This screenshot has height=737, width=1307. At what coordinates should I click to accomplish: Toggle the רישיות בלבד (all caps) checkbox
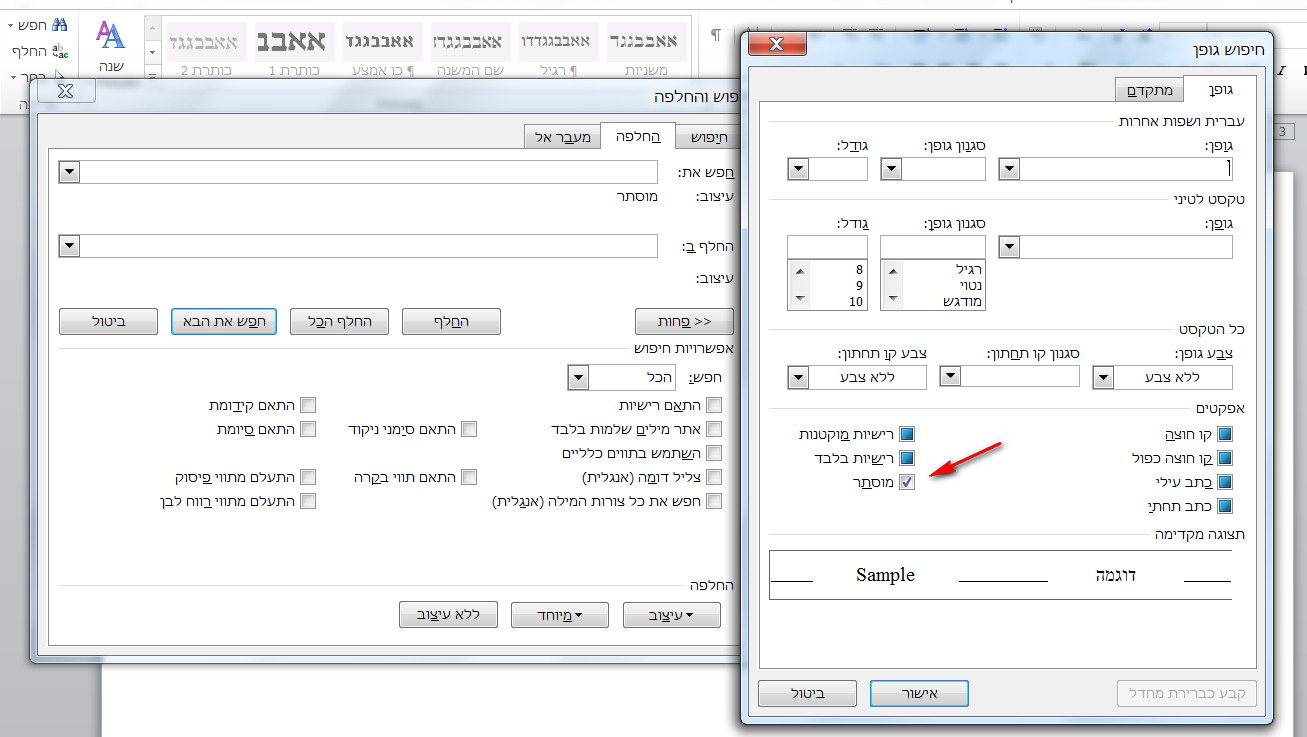[x=907, y=458]
